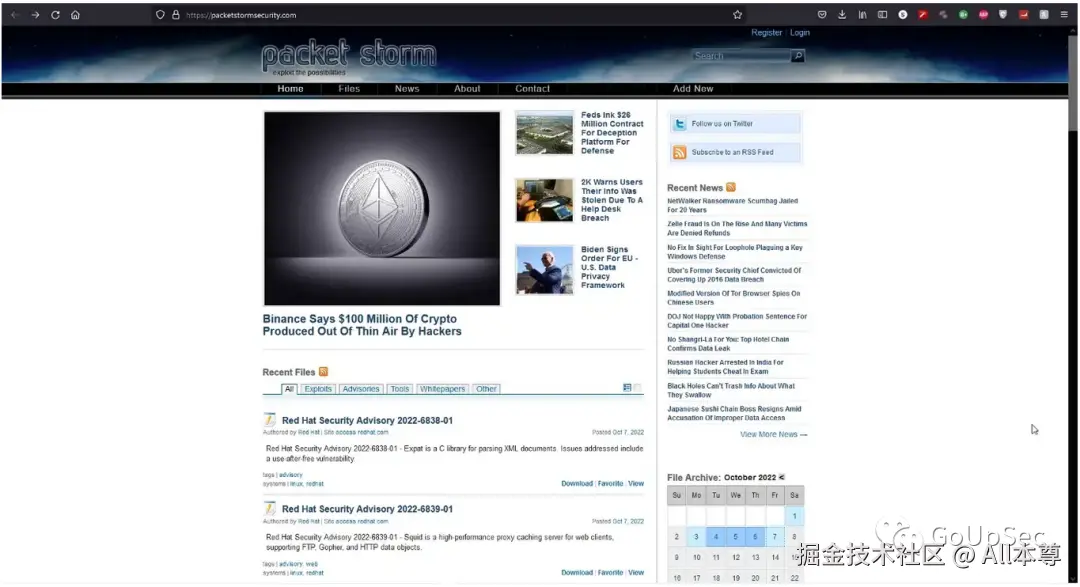Open NetWalker Ransomware Scumbag news item
This screenshot has width=1080, height=587.
(732, 205)
